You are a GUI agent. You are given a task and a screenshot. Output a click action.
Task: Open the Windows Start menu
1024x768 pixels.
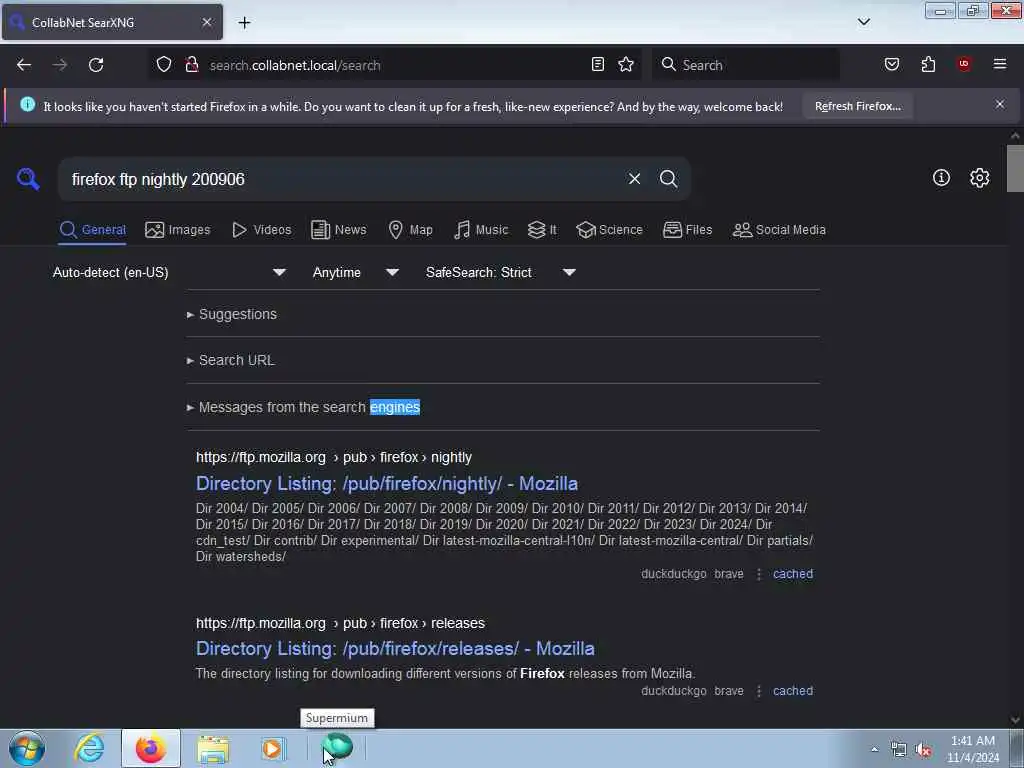point(27,748)
